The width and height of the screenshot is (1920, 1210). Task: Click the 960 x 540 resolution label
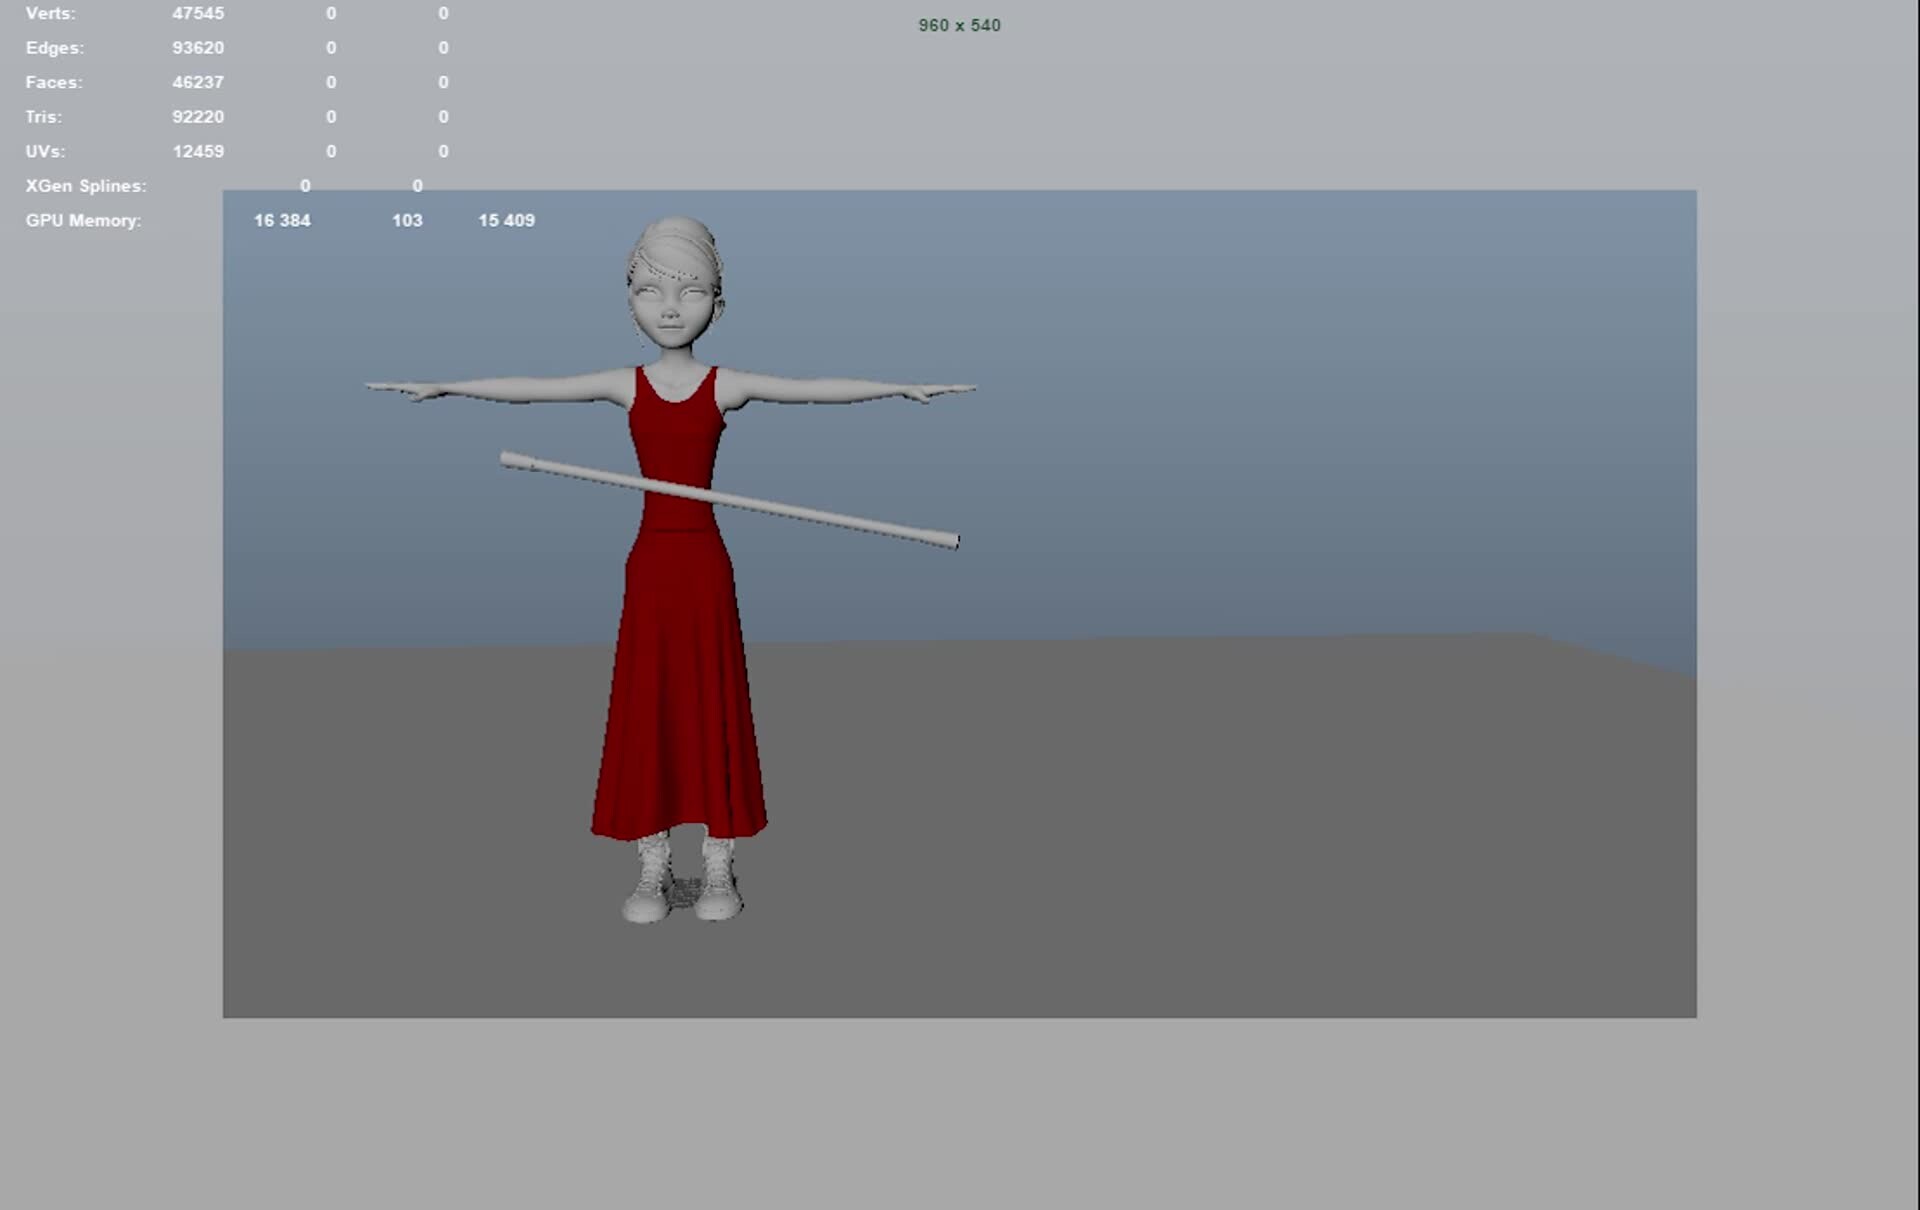coord(958,25)
